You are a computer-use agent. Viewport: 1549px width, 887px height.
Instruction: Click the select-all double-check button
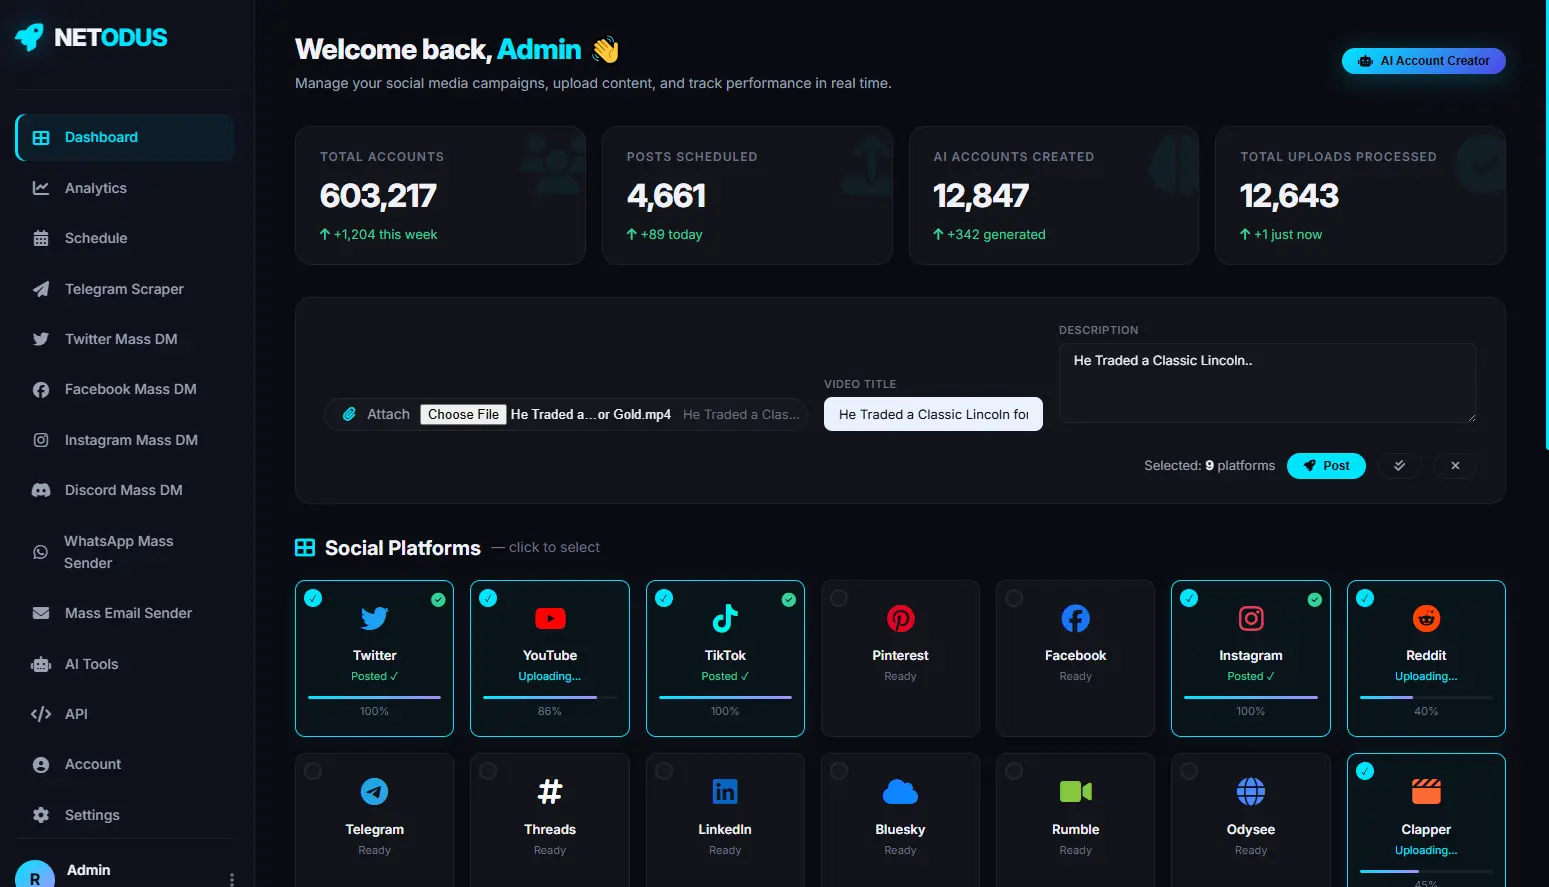pos(1399,466)
